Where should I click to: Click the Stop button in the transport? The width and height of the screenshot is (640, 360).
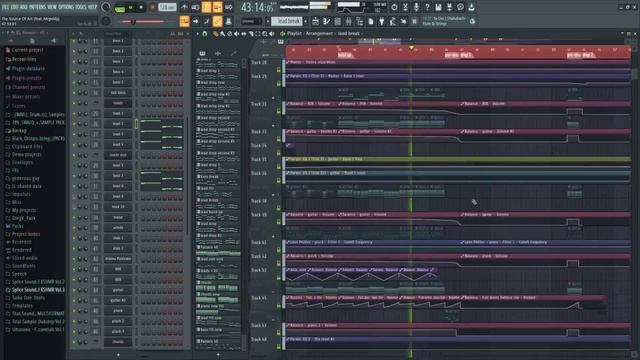pos(141,7)
